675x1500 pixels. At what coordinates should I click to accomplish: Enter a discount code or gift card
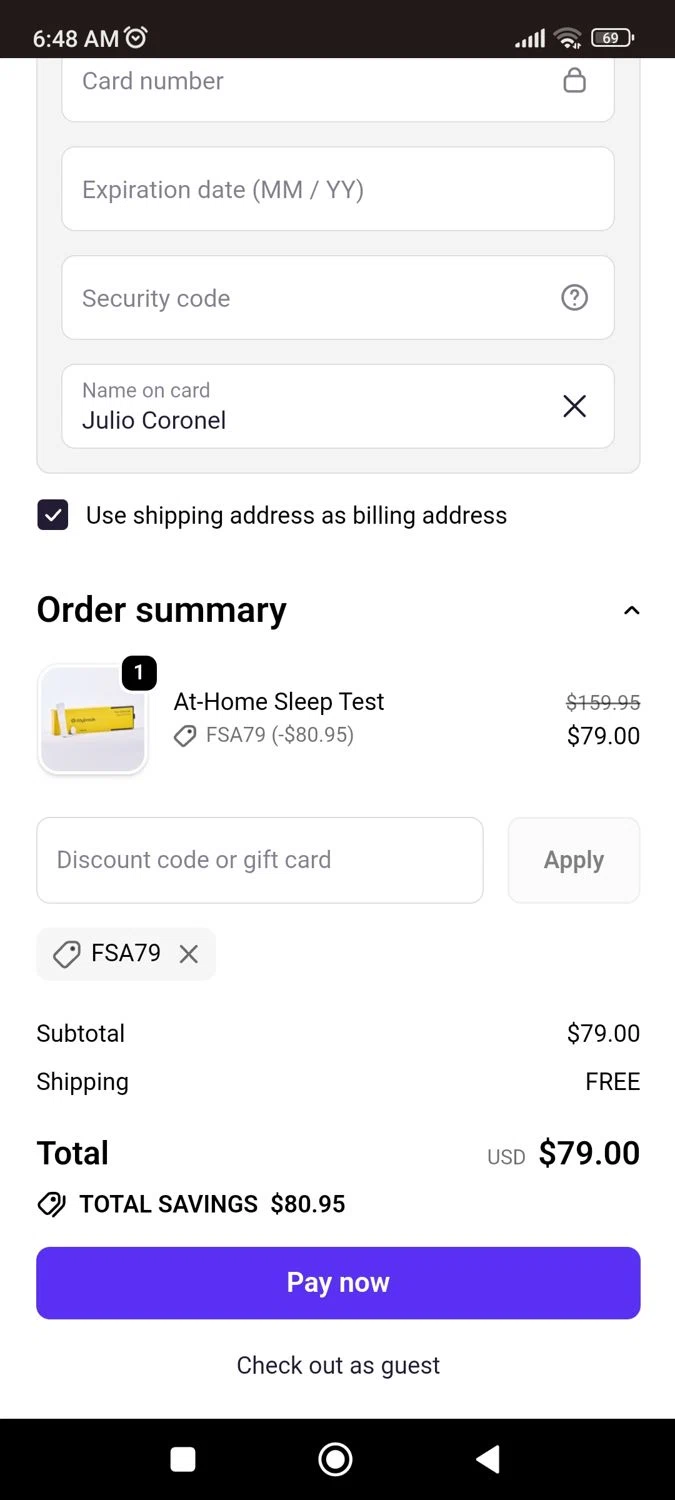[260, 860]
